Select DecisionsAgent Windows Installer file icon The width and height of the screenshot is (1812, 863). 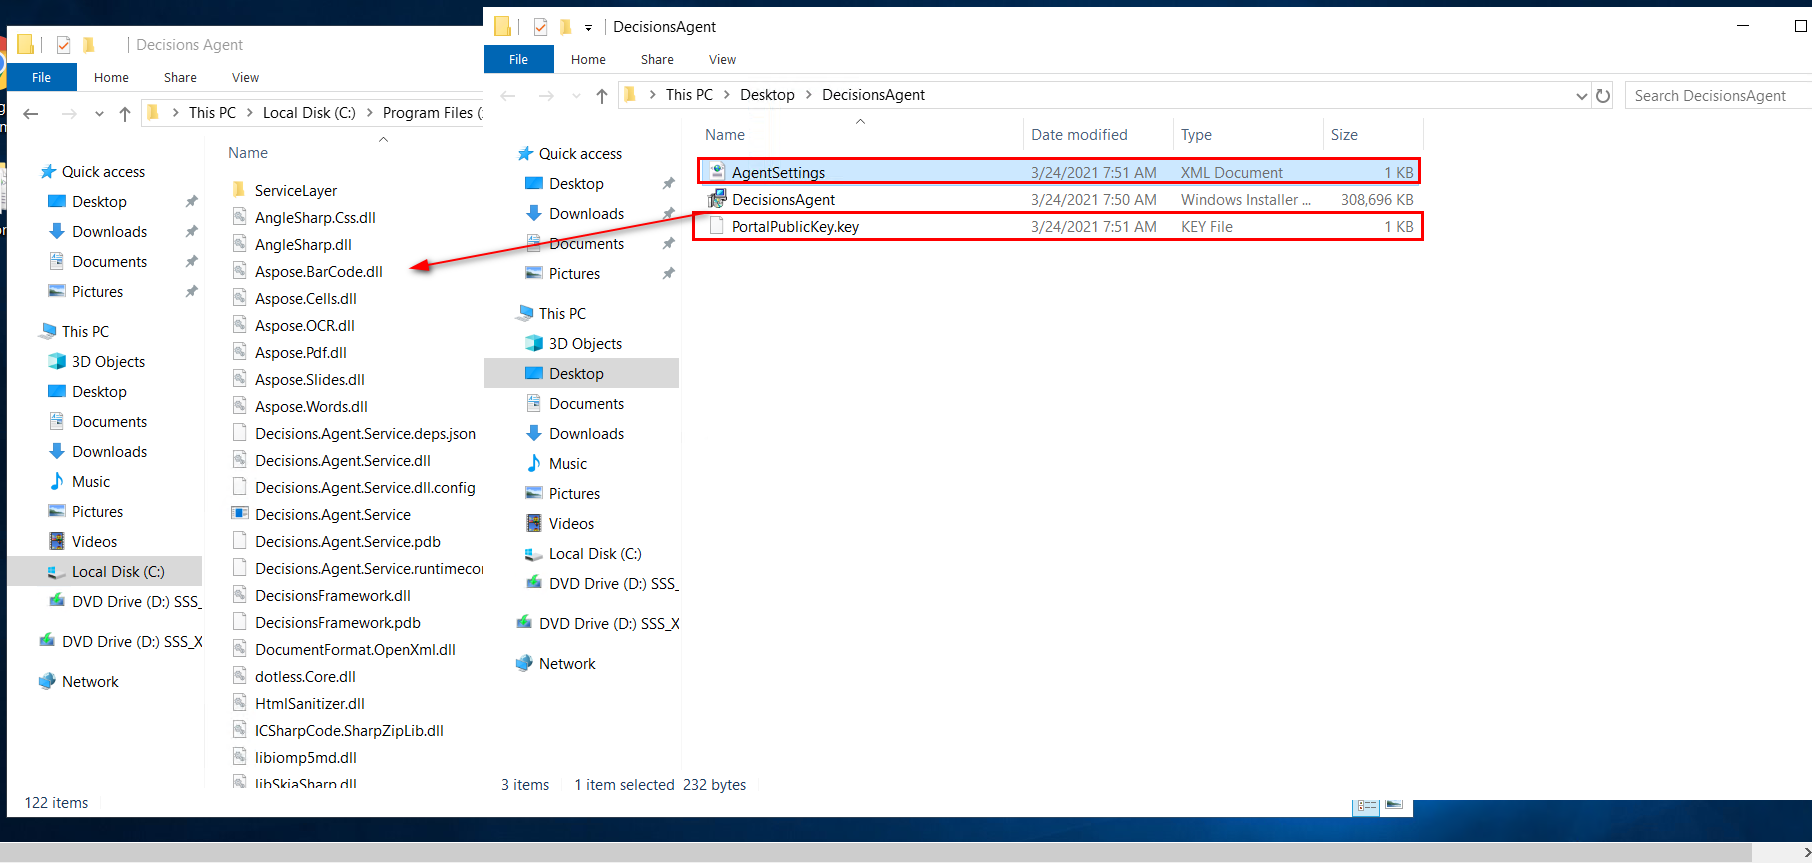716,199
